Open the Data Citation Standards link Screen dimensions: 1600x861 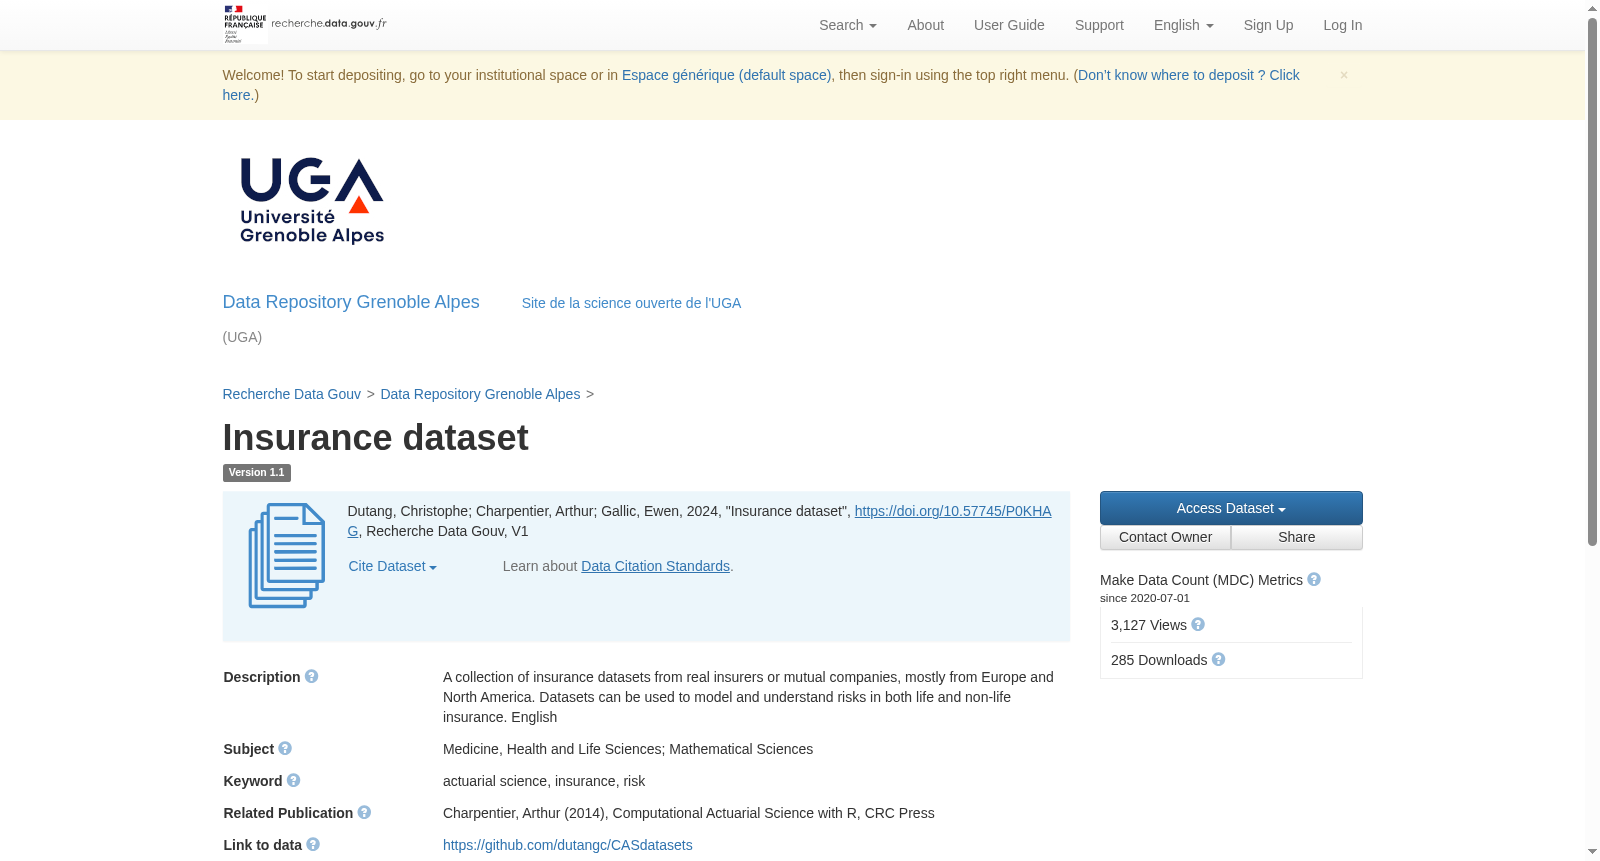tap(655, 566)
